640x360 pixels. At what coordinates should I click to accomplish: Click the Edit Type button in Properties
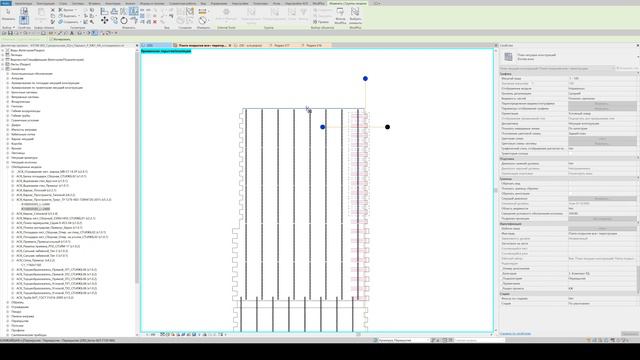tap(627, 68)
